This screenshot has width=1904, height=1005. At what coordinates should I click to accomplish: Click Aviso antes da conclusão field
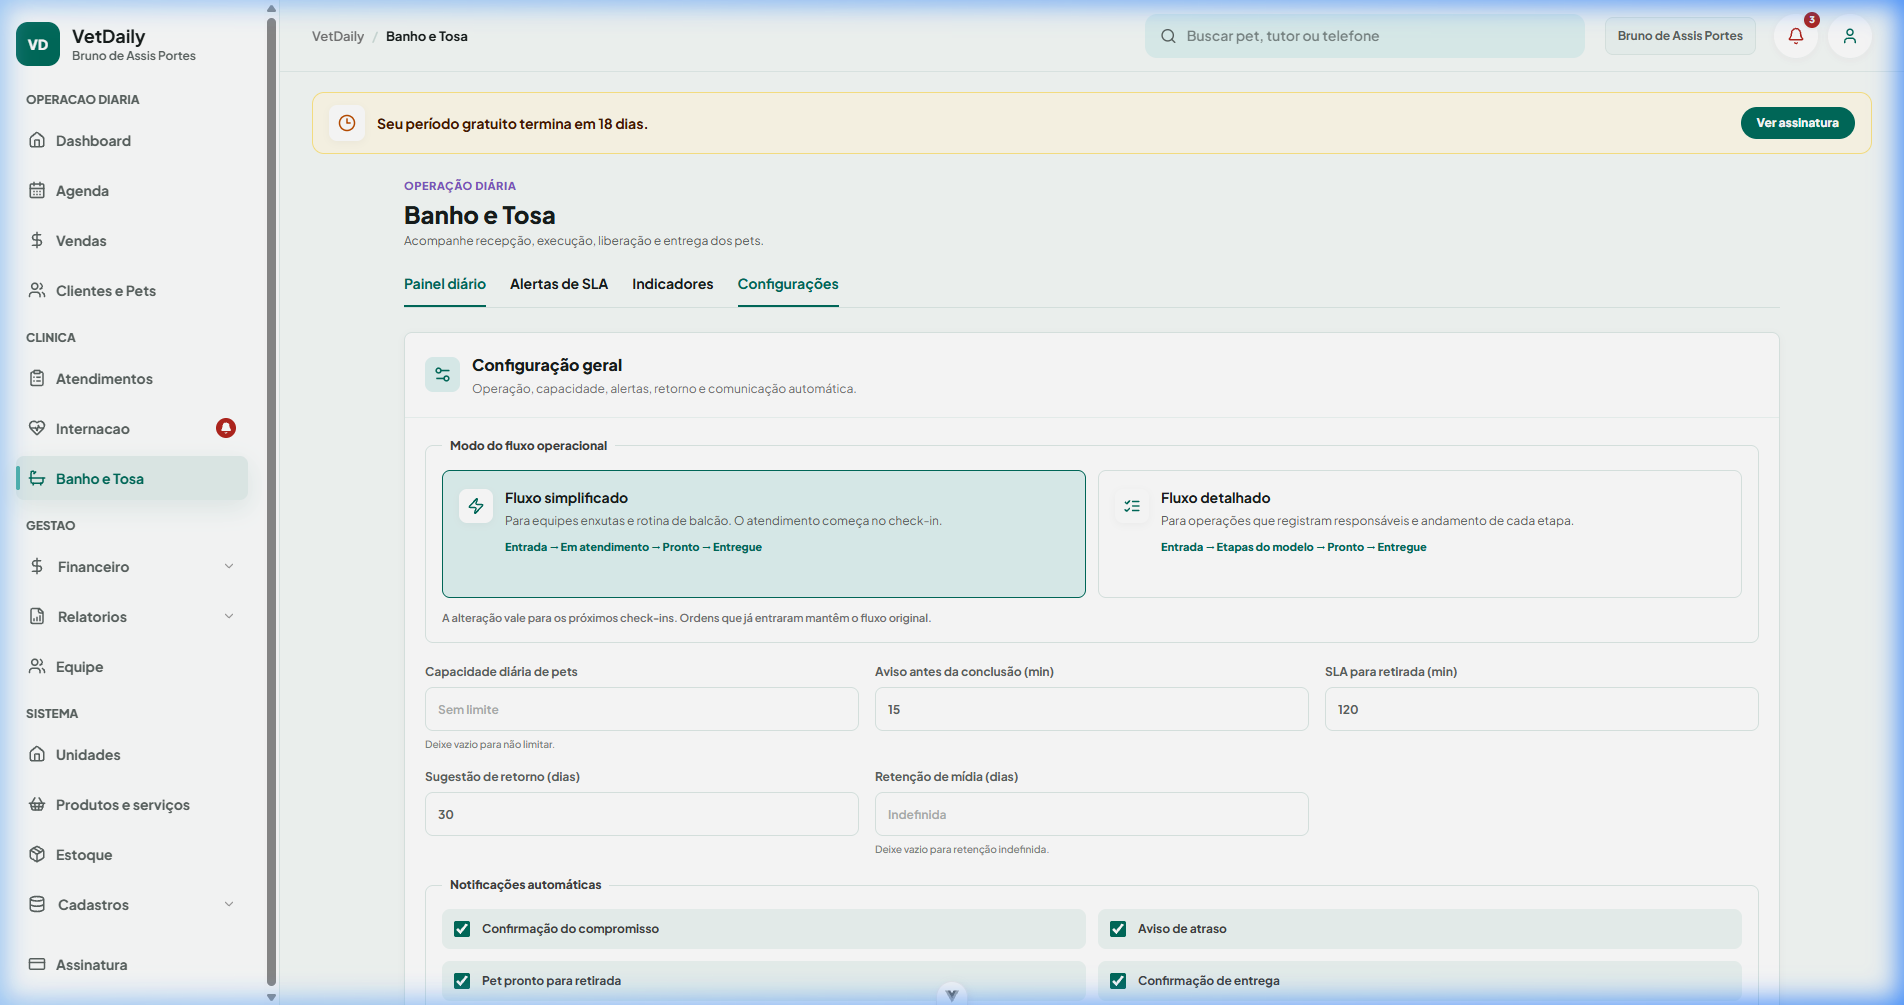click(1092, 709)
